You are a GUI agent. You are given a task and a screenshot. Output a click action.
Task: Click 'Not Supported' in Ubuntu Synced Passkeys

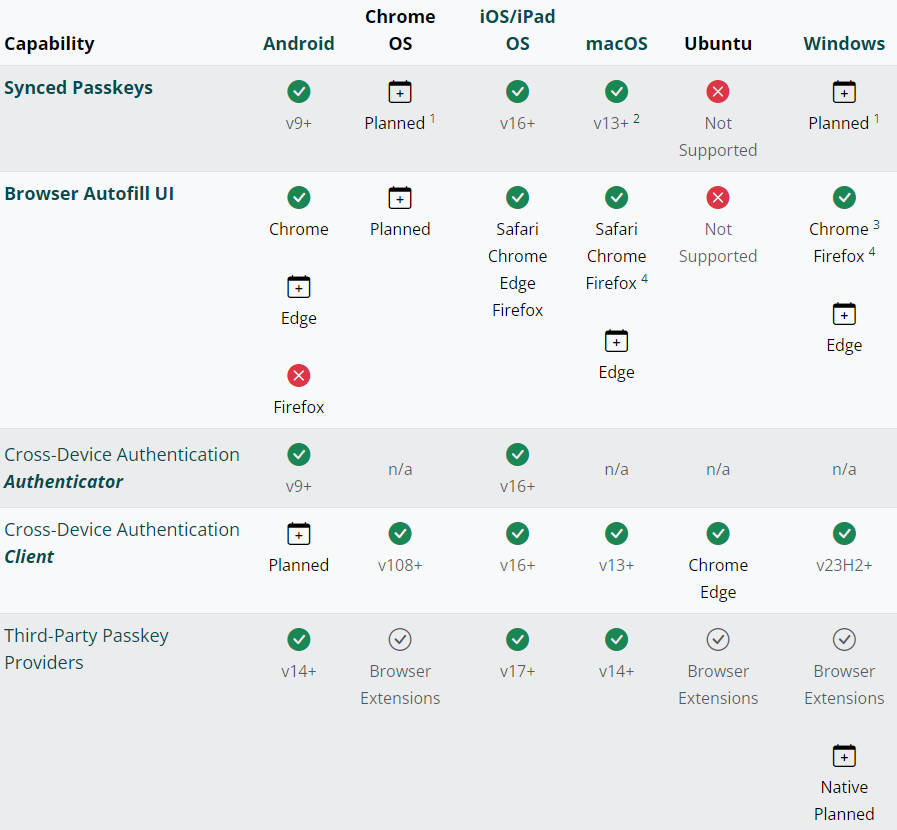pos(717,136)
